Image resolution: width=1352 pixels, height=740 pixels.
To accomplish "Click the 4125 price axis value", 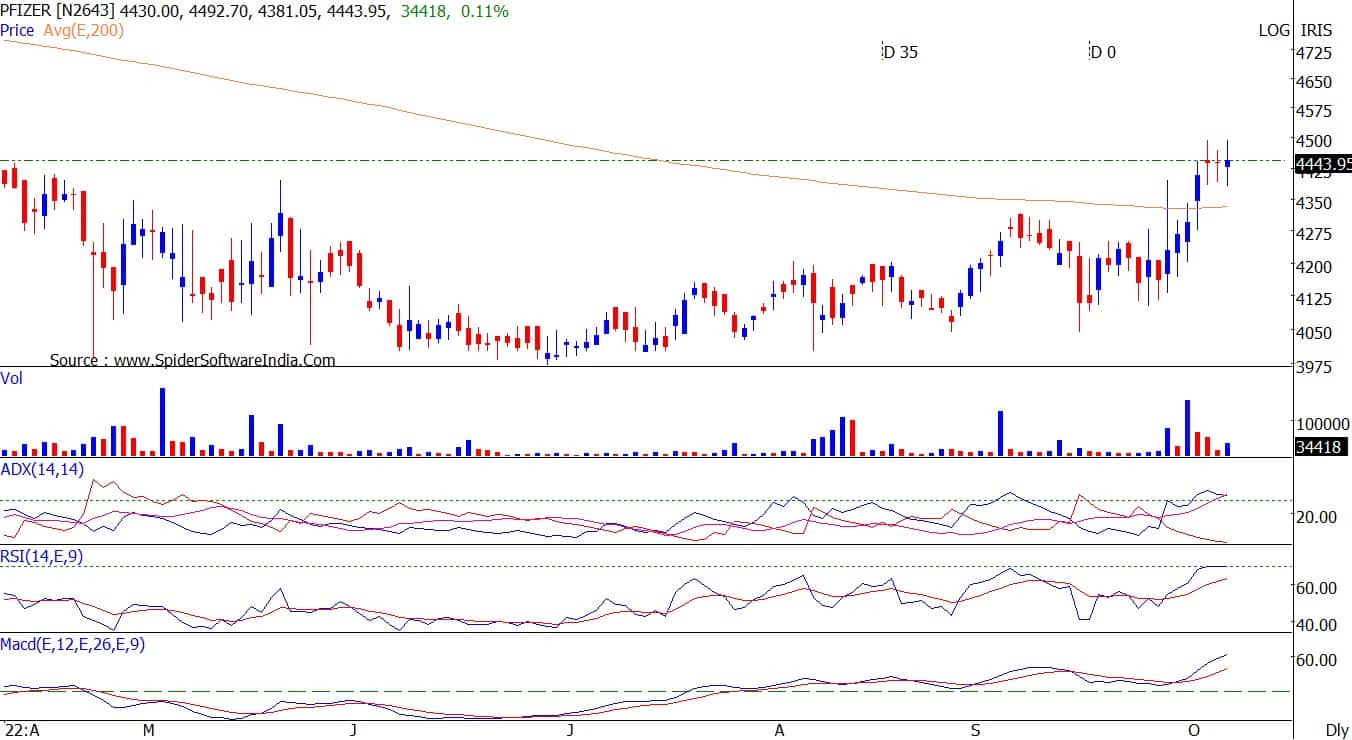I will click(1314, 299).
